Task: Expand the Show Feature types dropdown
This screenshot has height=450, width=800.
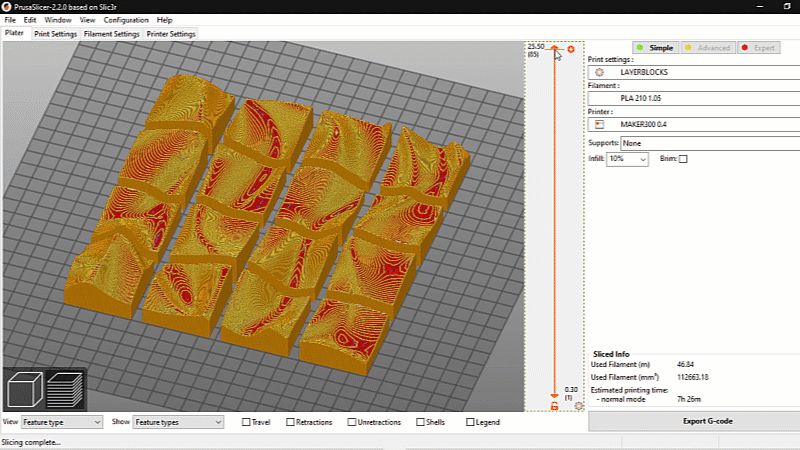Action: point(178,423)
